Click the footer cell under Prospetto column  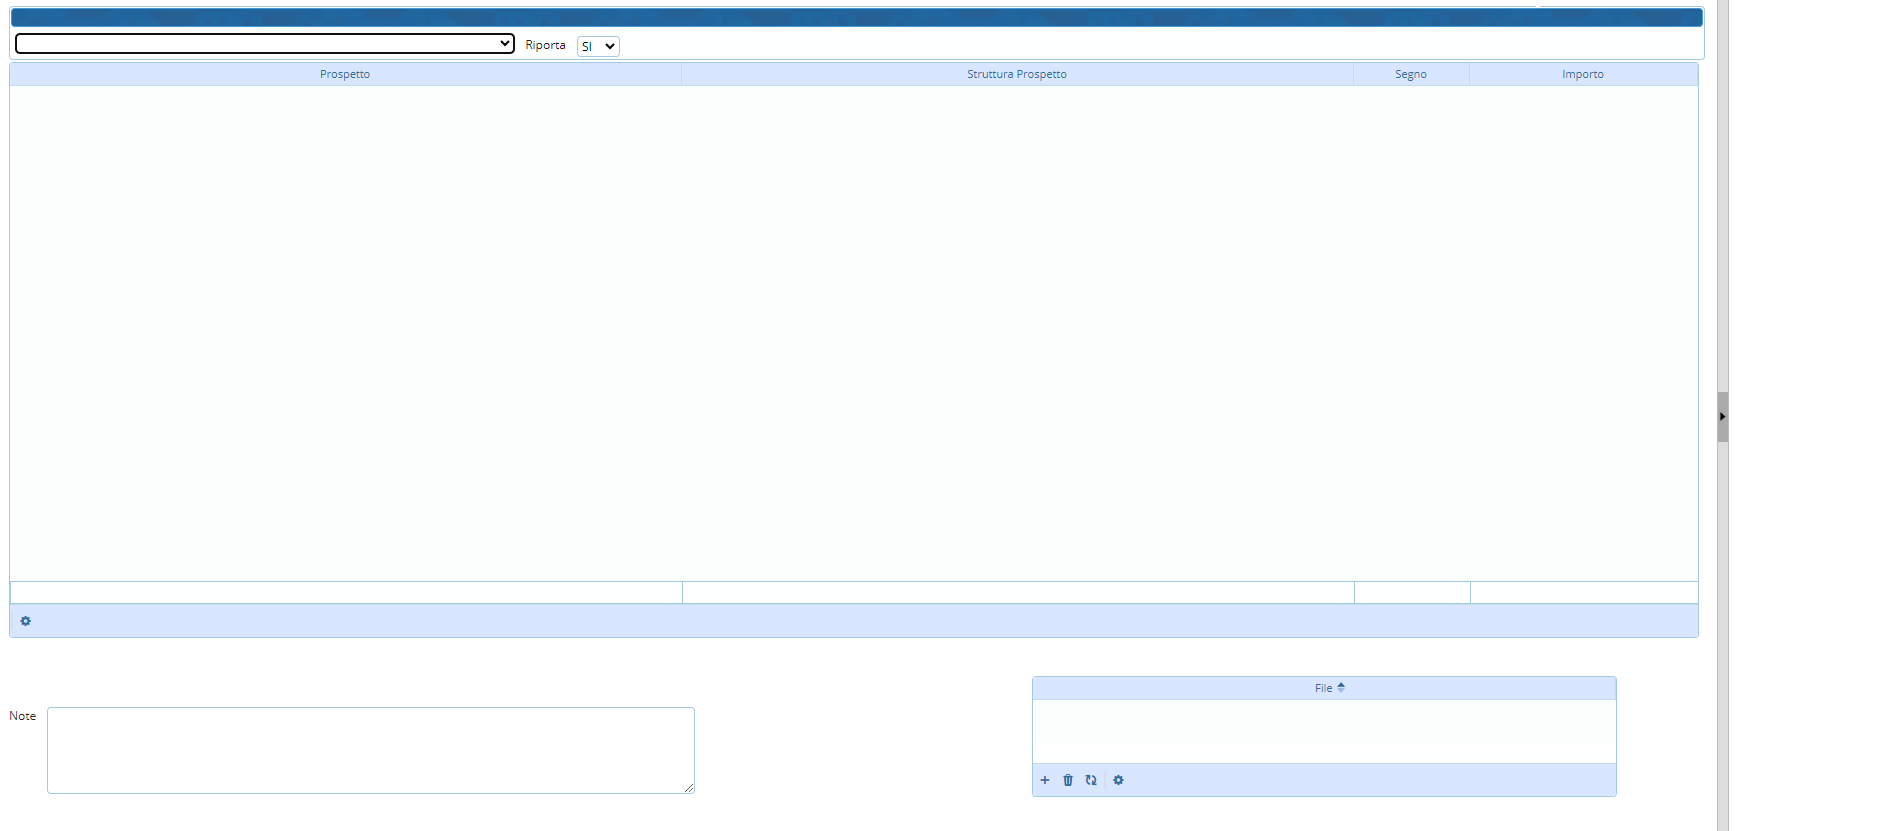pos(346,592)
